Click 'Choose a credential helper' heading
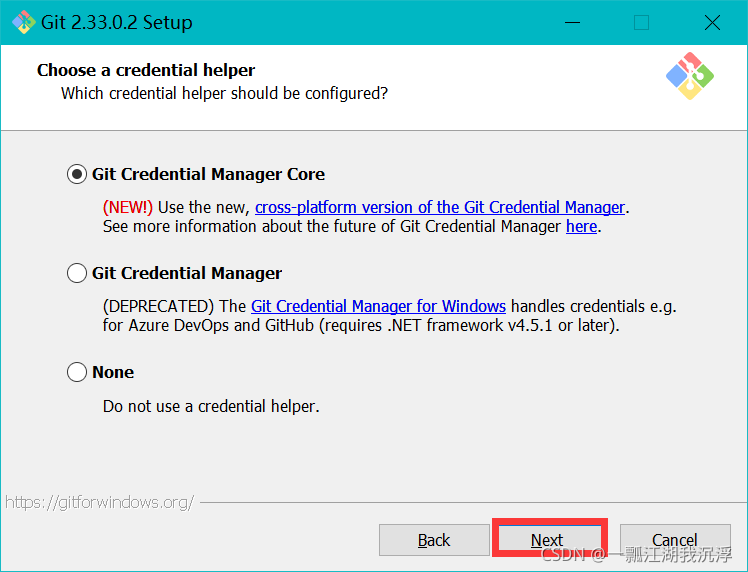 point(146,70)
